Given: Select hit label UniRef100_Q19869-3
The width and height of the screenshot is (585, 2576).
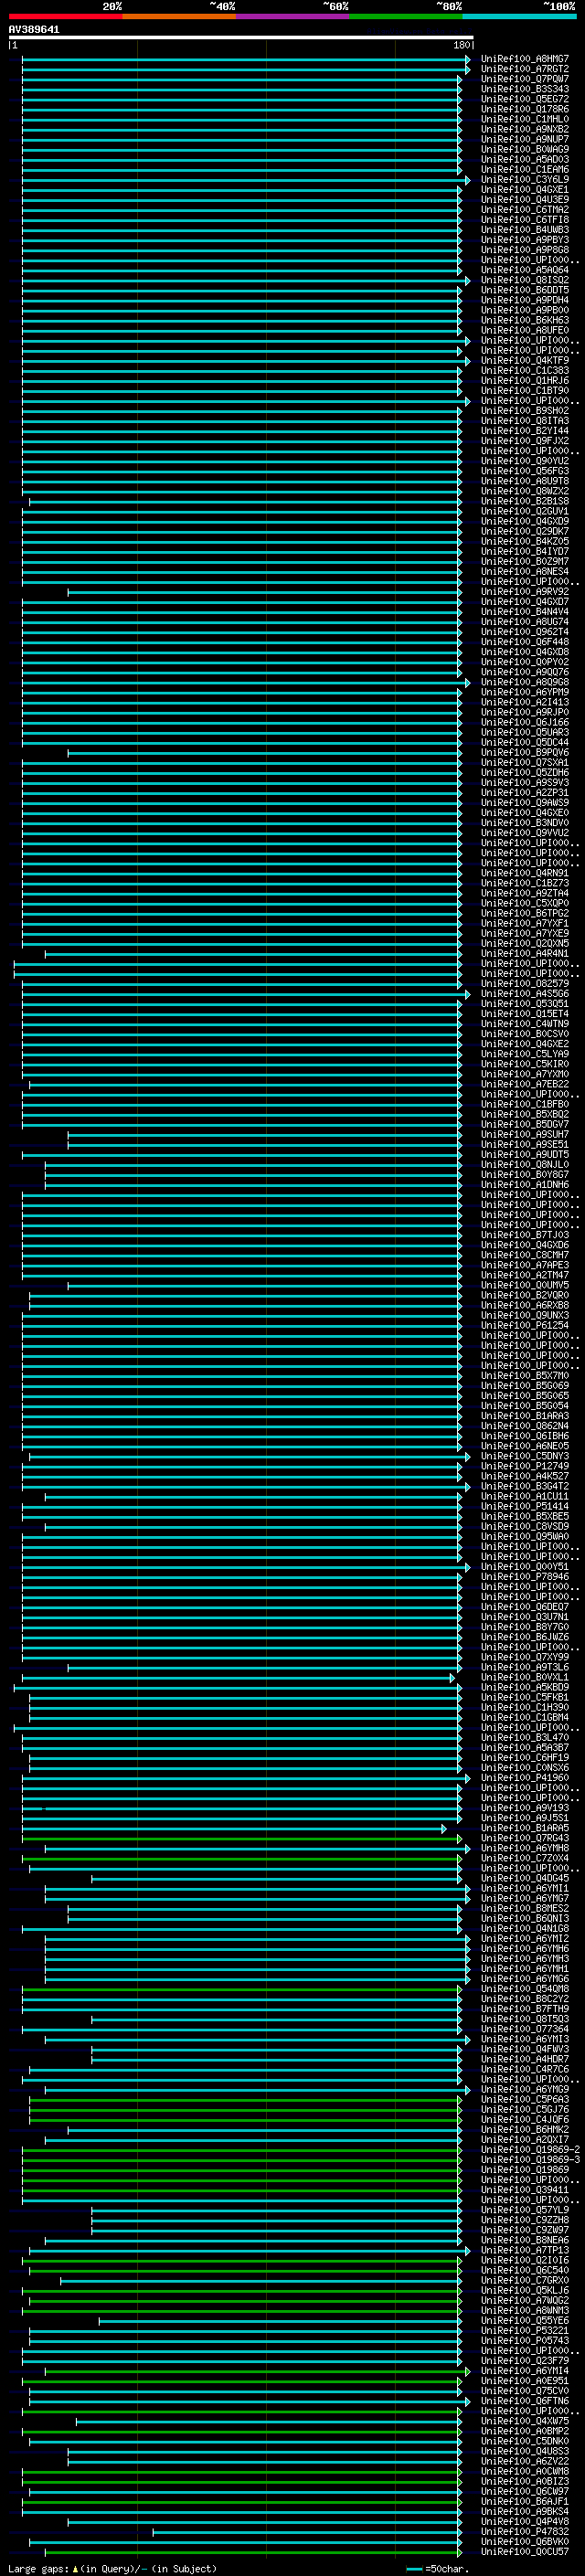Looking at the screenshot, I should tap(530, 2161).
